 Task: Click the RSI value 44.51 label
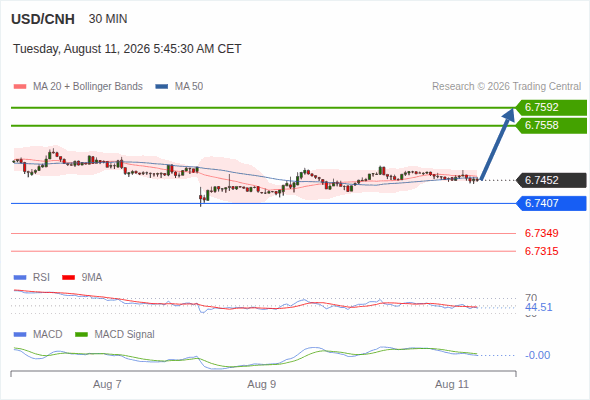tap(538, 307)
